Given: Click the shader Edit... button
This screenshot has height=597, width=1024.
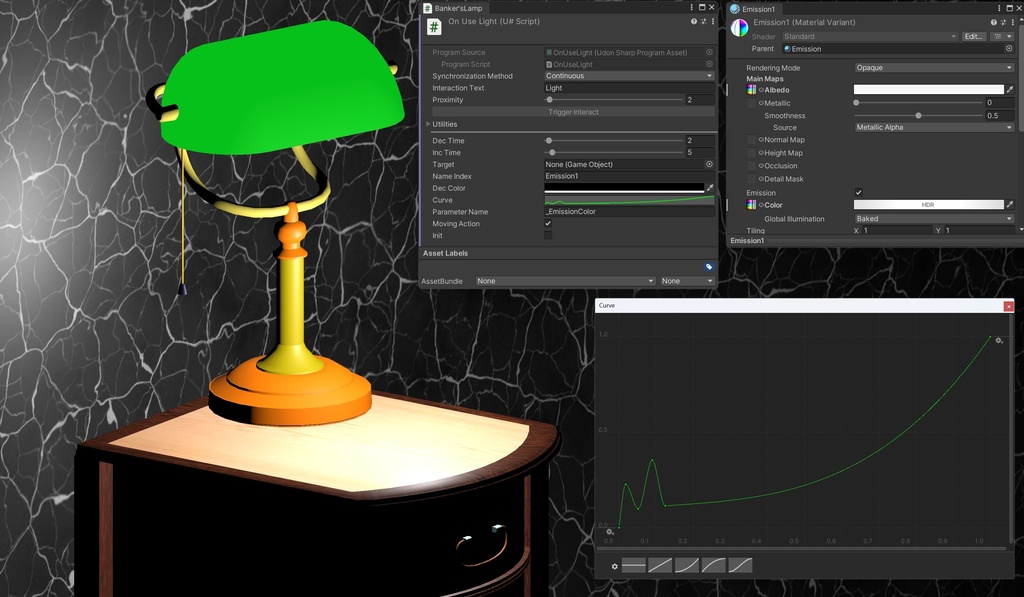Looking at the screenshot, I should point(974,37).
